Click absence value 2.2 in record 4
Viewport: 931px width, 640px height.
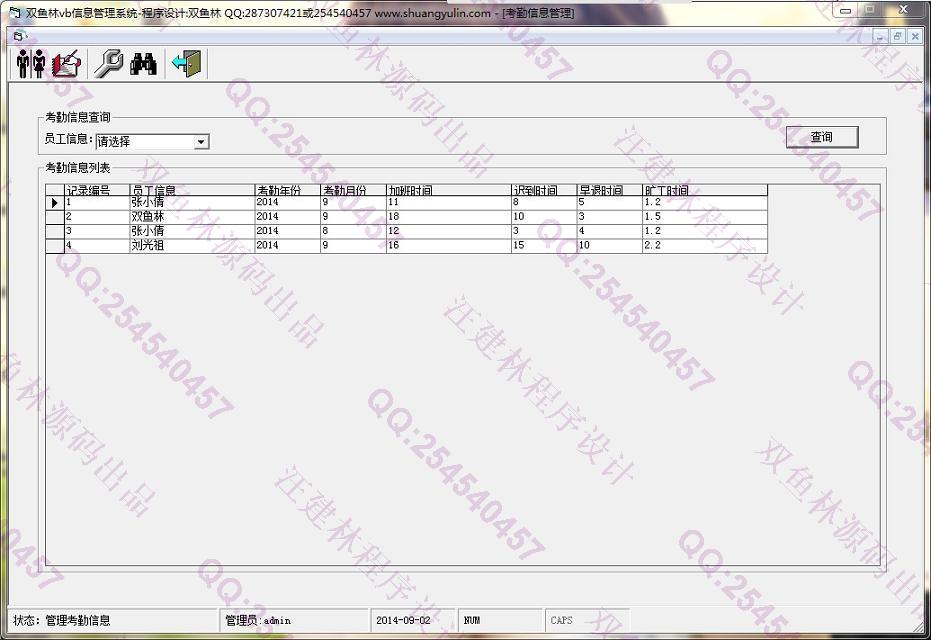tap(705, 246)
